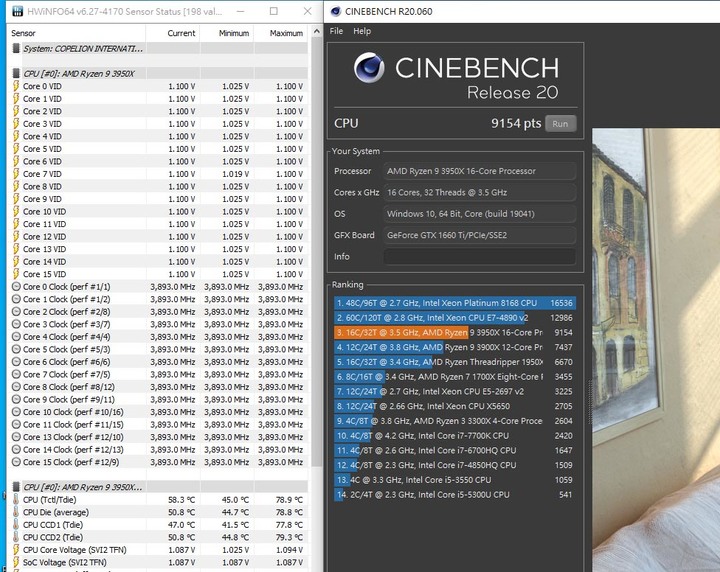Select the Core 5 VID row label

pyautogui.click(x=42, y=149)
